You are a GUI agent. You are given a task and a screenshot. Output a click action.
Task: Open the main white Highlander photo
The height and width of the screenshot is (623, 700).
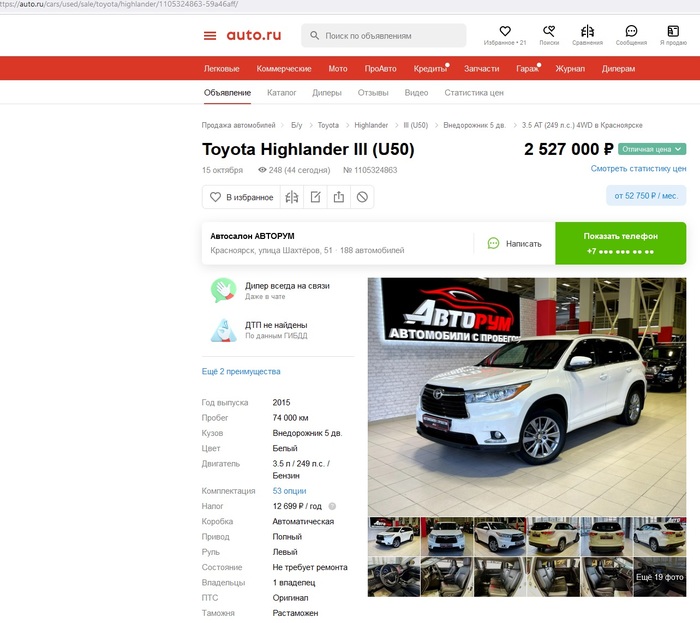click(x=527, y=397)
